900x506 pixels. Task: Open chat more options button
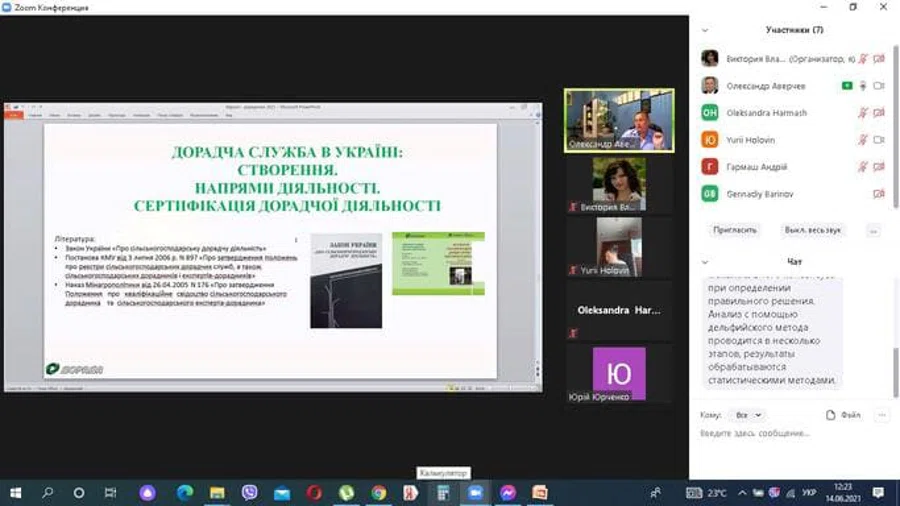coord(881,415)
